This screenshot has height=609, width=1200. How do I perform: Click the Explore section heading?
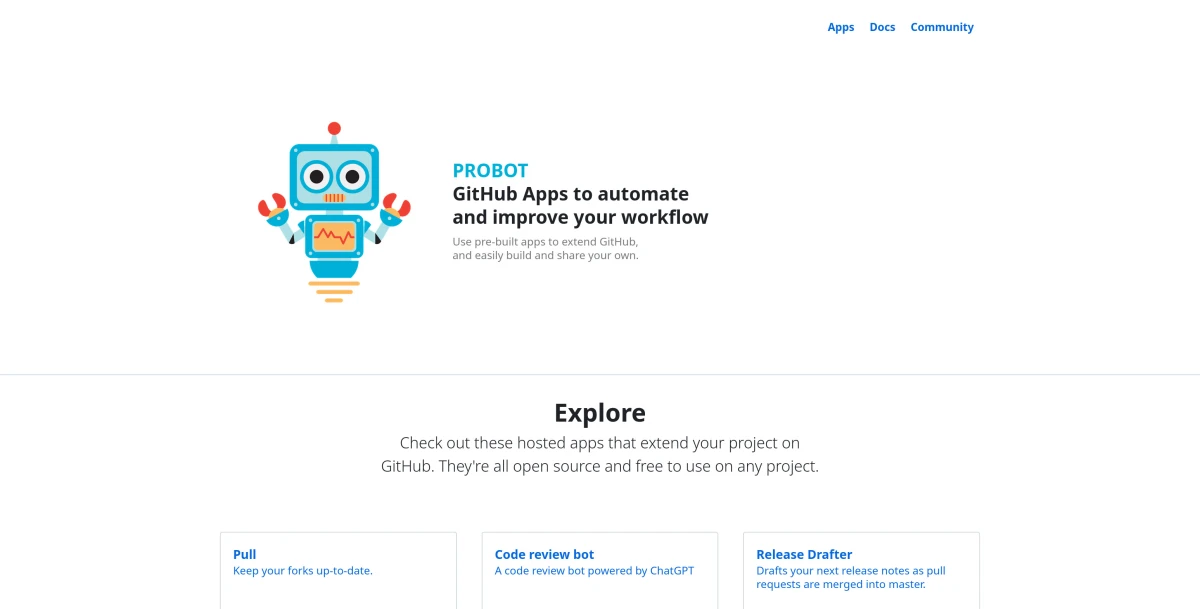point(599,413)
